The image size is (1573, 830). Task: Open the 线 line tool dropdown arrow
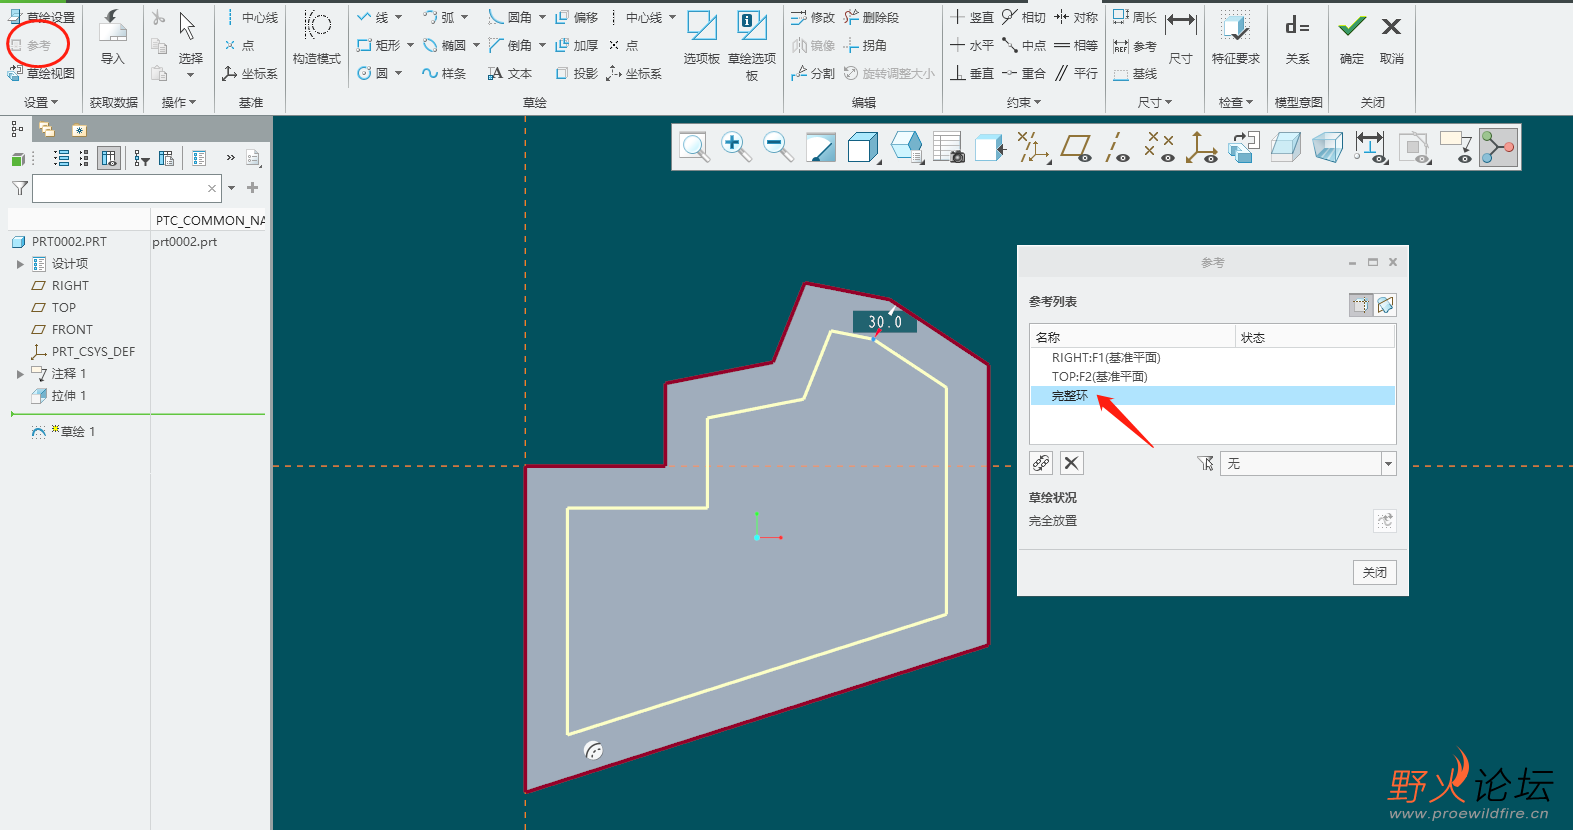point(398,17)
